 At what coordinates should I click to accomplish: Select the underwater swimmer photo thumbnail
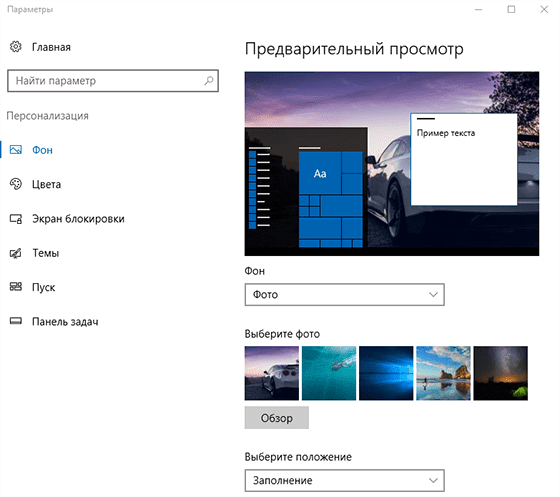(x=329, y=373)
